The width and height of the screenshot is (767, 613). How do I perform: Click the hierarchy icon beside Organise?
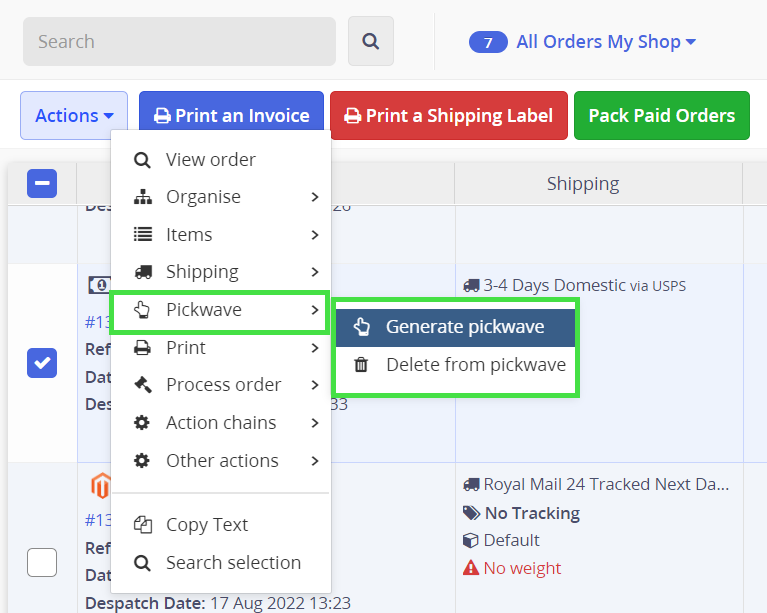[x=143, y=197]
